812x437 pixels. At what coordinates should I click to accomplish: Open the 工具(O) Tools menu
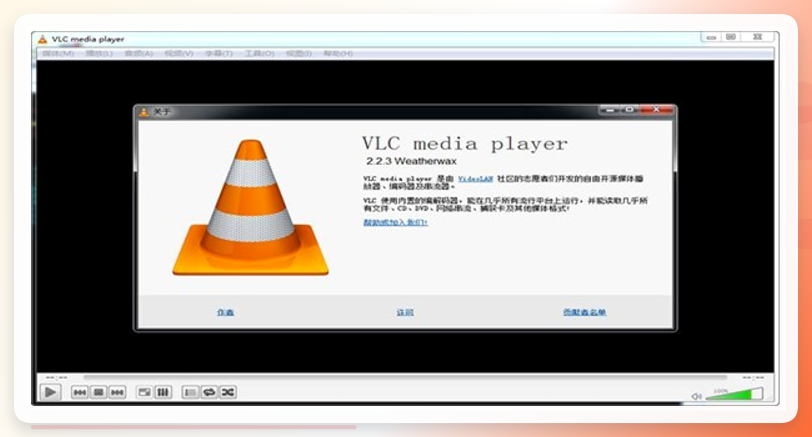(x=259, y=53)
